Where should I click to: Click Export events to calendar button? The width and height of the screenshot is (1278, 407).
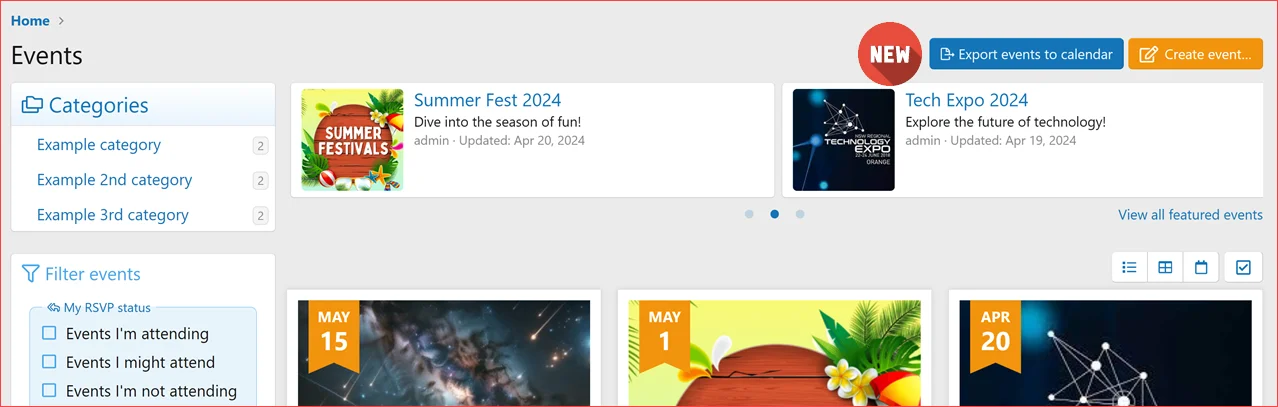(1026, 54)
